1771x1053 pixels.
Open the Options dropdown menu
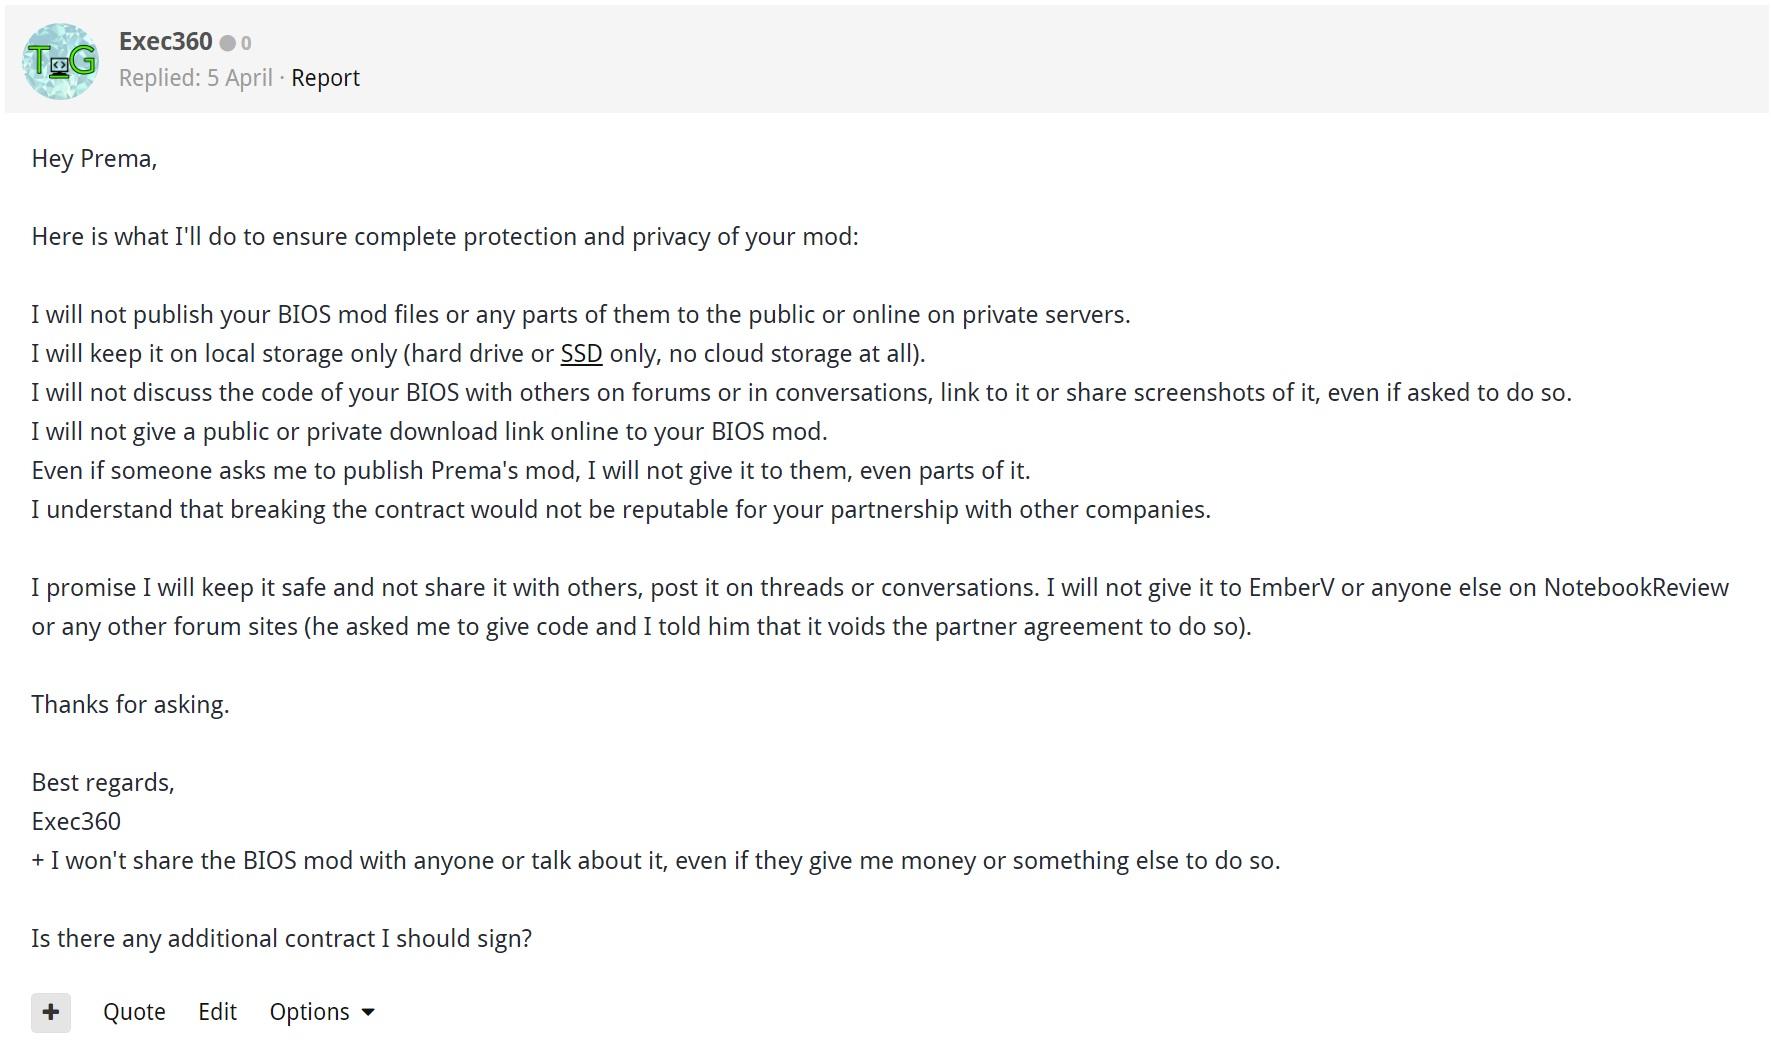[309, 1012]
